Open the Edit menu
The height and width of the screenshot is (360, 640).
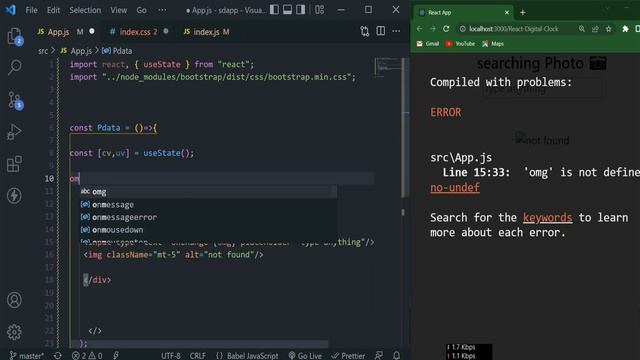coord(53,10)
